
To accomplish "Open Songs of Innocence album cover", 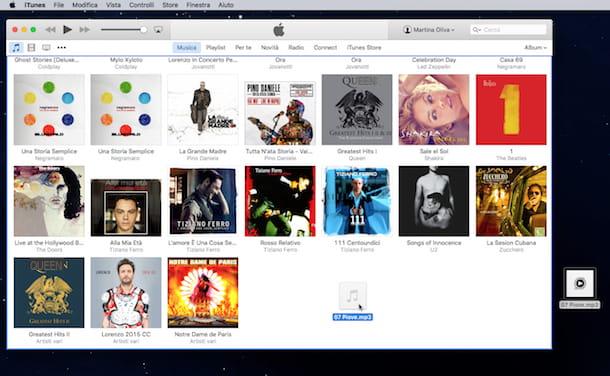I will tap(434, 201).
